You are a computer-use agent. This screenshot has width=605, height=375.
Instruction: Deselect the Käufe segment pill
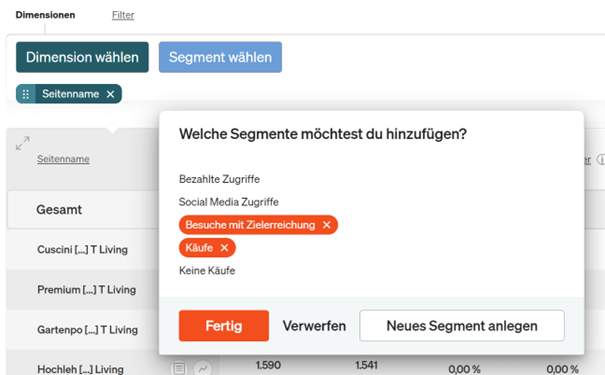[x=199, y=248]
